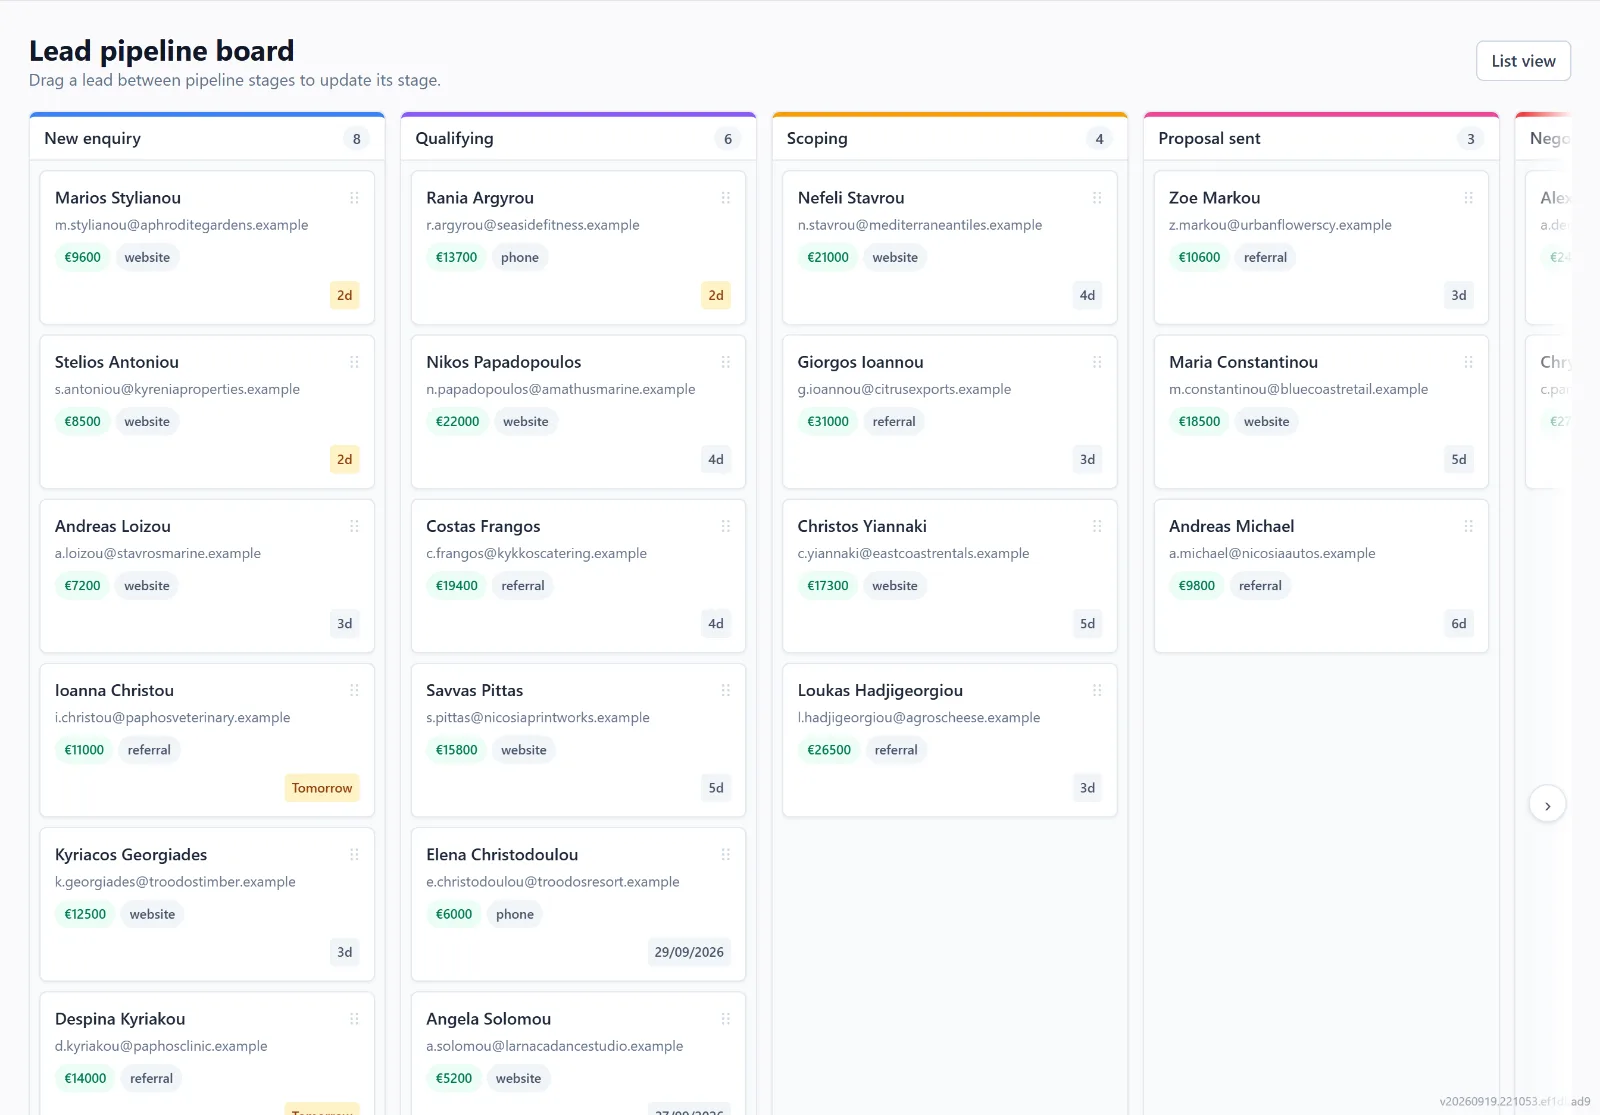Click the €22000 value on Nikos Papadopoulos

pyautogui.click(x=457, y=422)
